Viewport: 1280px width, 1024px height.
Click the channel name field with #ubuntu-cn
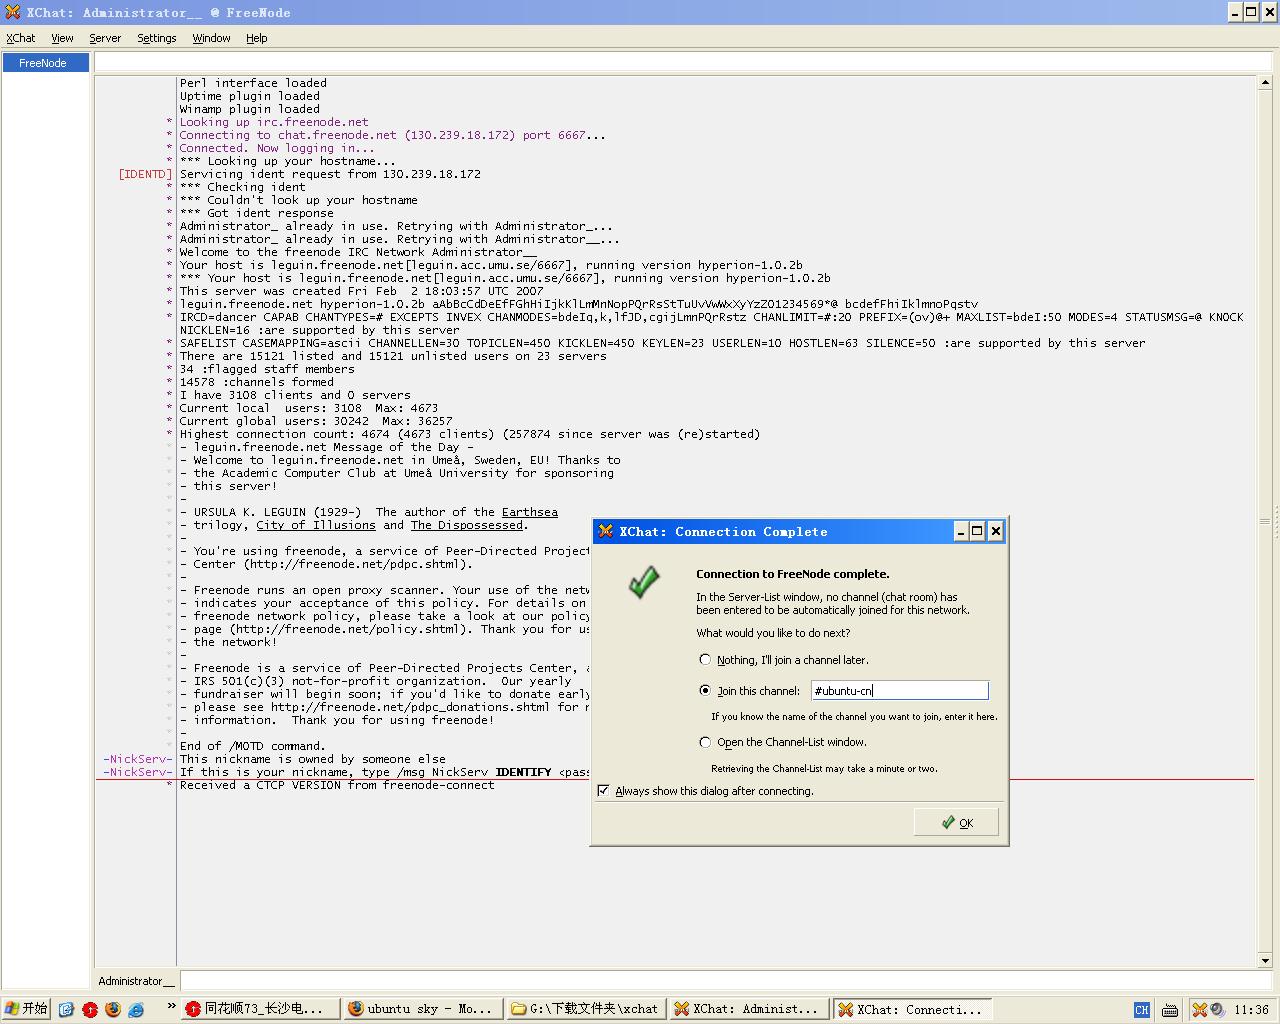pos(899,691)
